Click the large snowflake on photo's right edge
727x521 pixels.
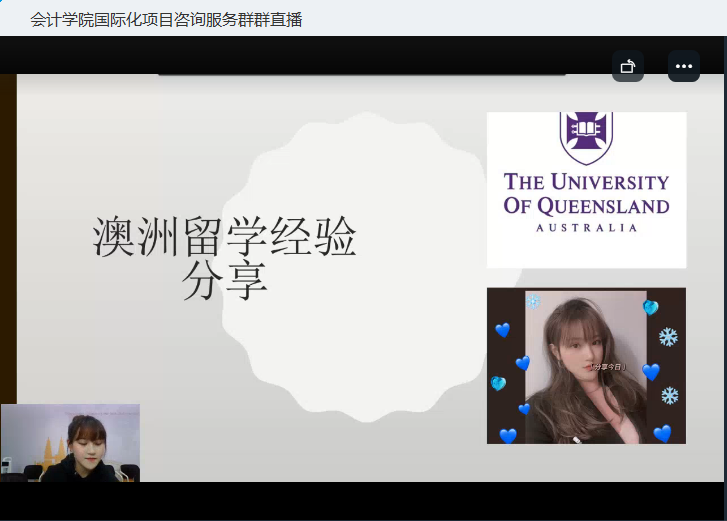668,338
